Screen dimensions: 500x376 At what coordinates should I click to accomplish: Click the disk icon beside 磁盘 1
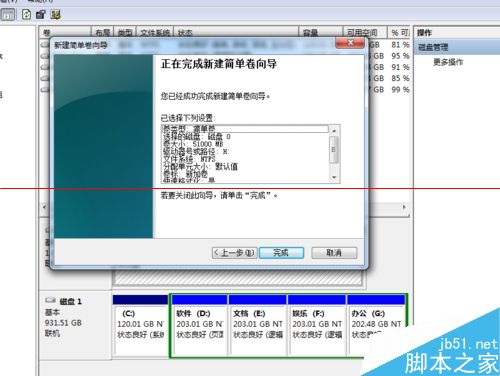[x=50, y=300]
